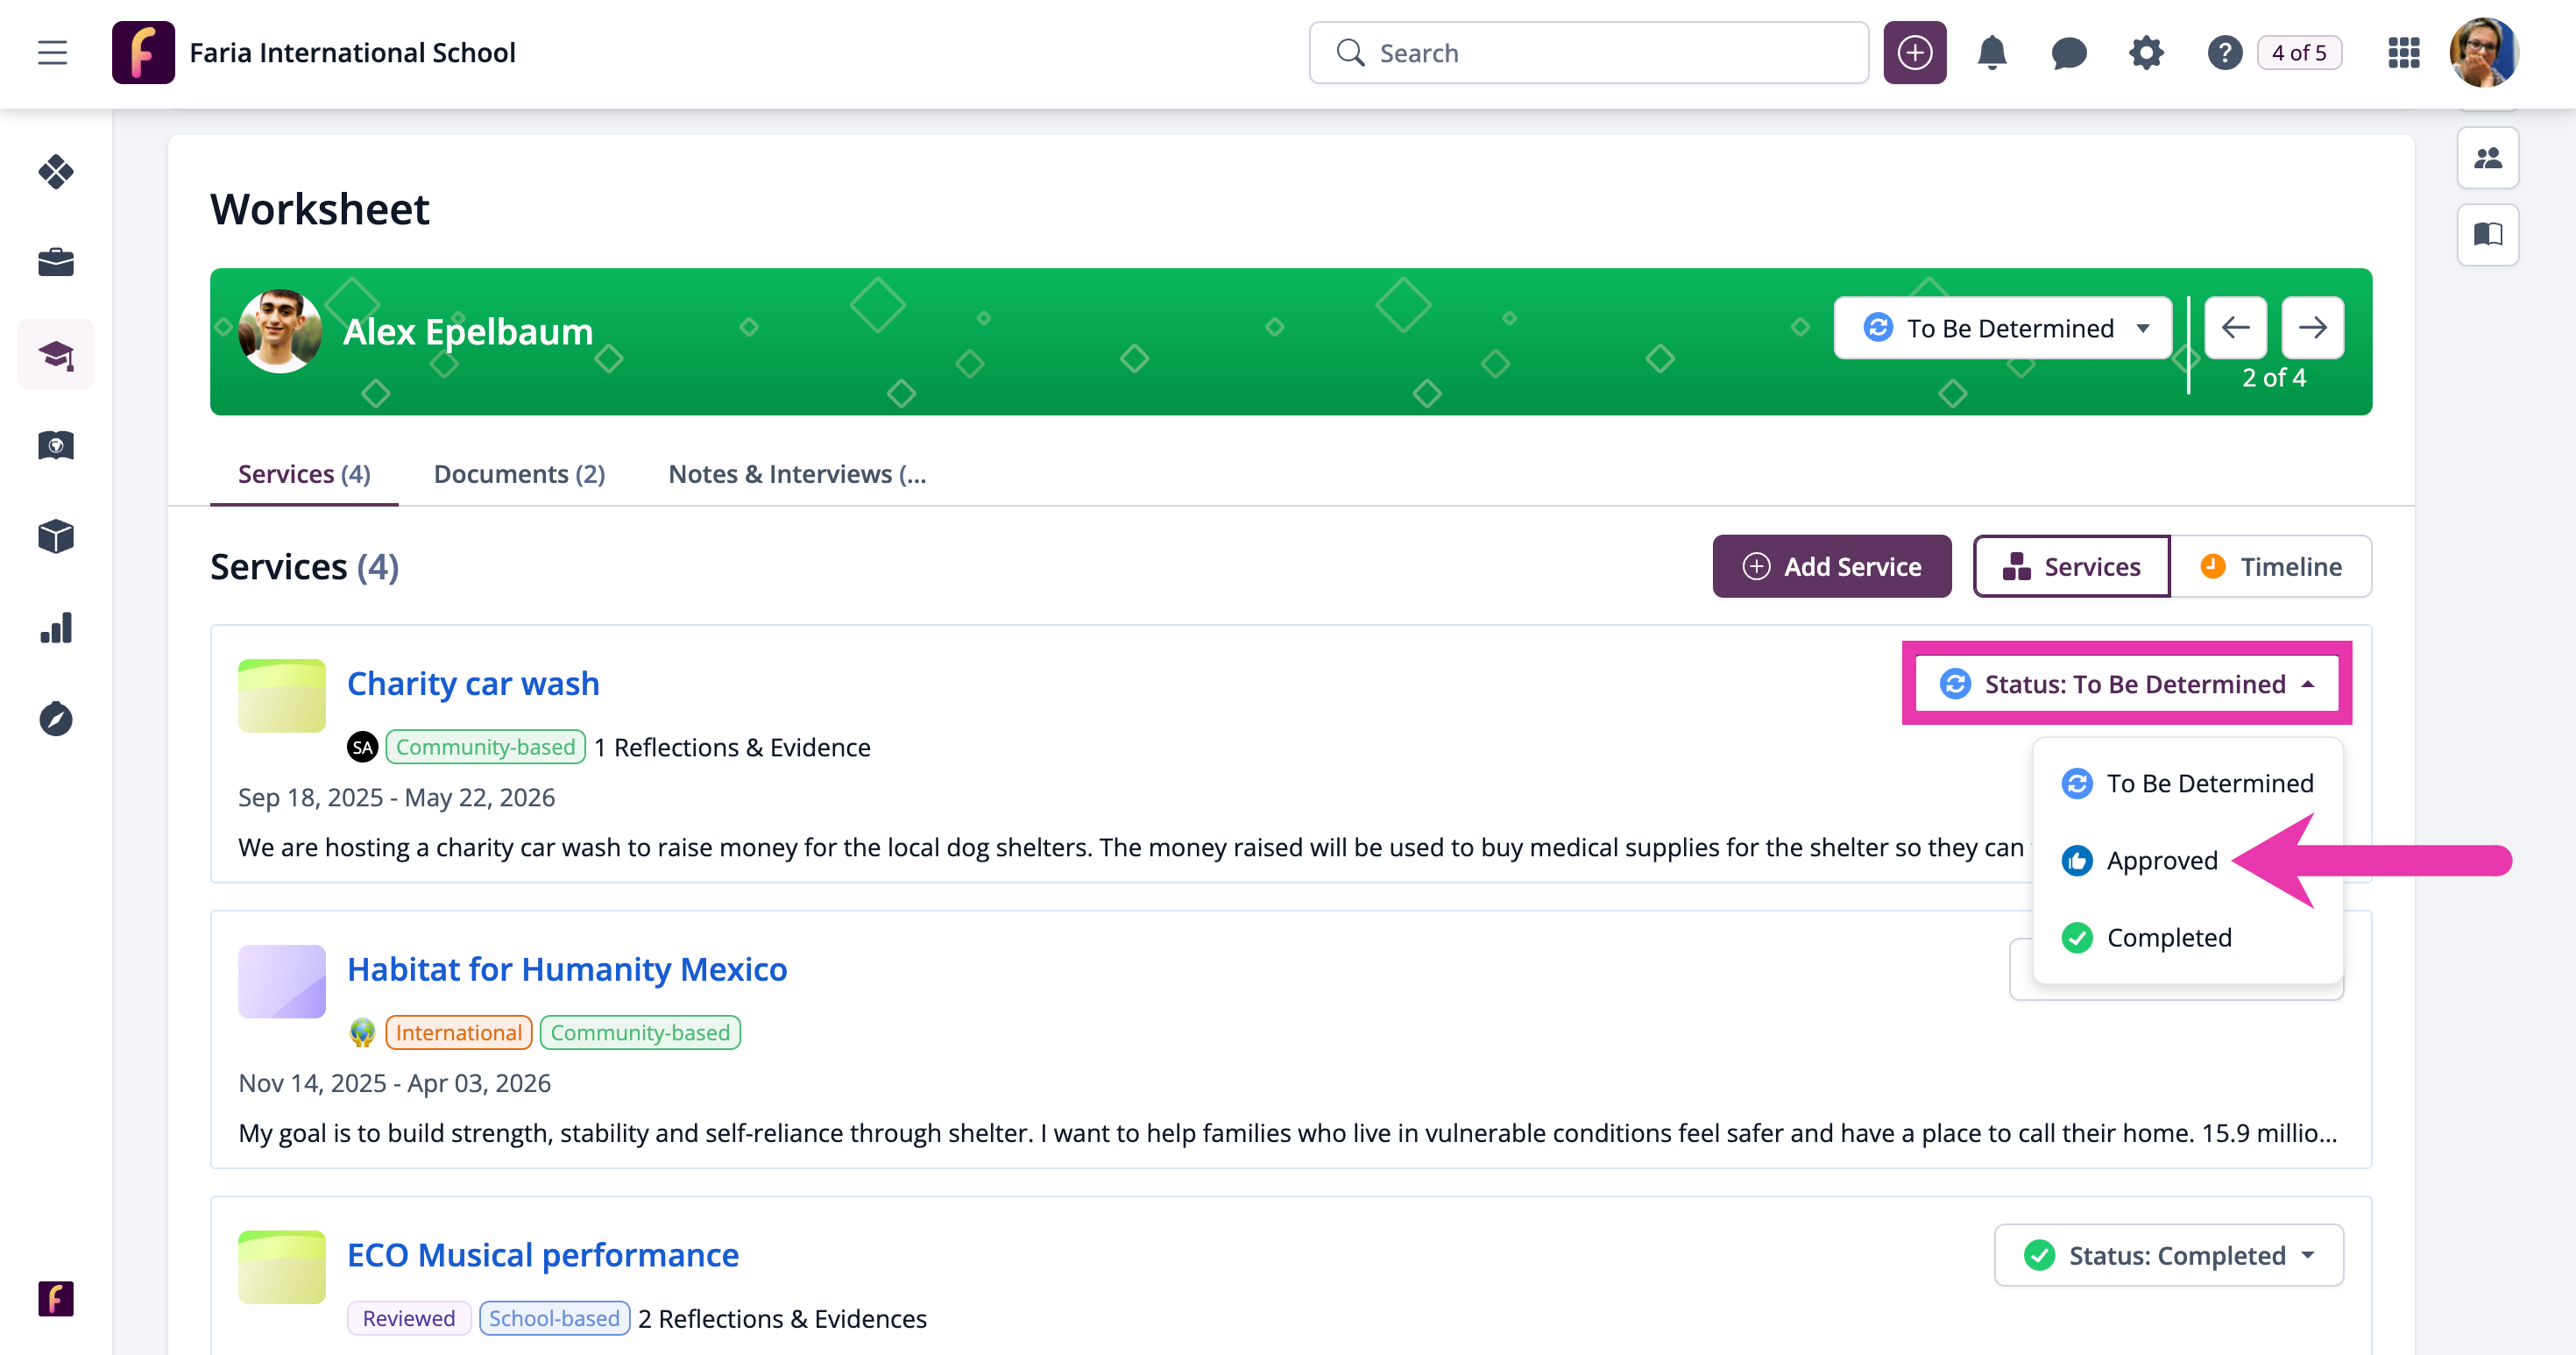Click 2 Reflections & Evidences text
The image size is (2576, 1355).
[x=783, y=1318]
